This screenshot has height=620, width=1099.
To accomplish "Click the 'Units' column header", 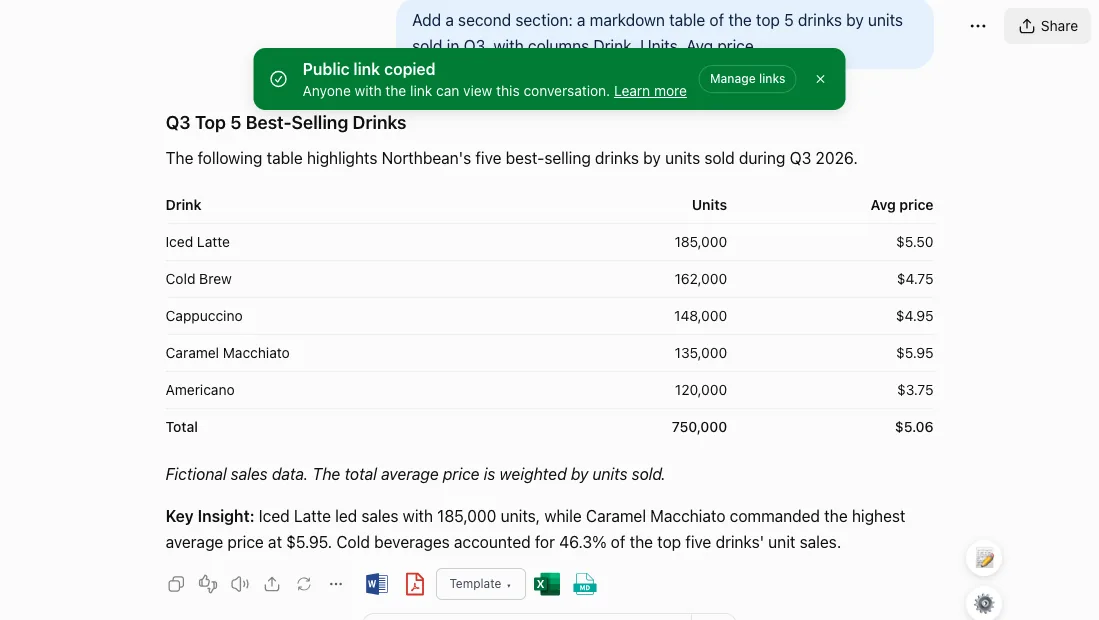I will (709, 205).
